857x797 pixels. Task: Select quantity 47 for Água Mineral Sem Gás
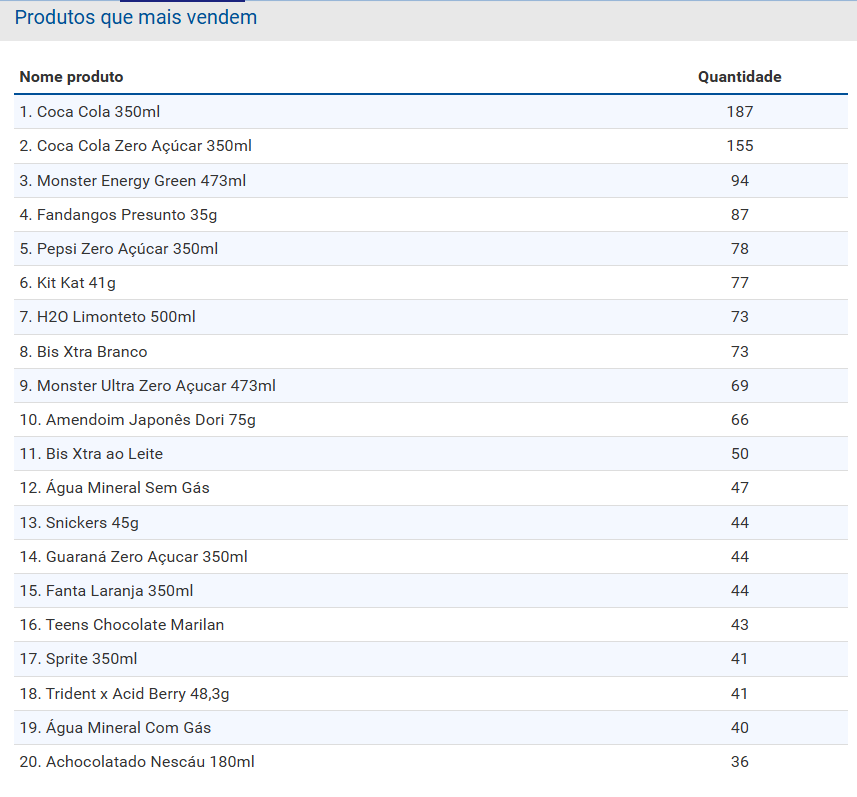(740, 488)
